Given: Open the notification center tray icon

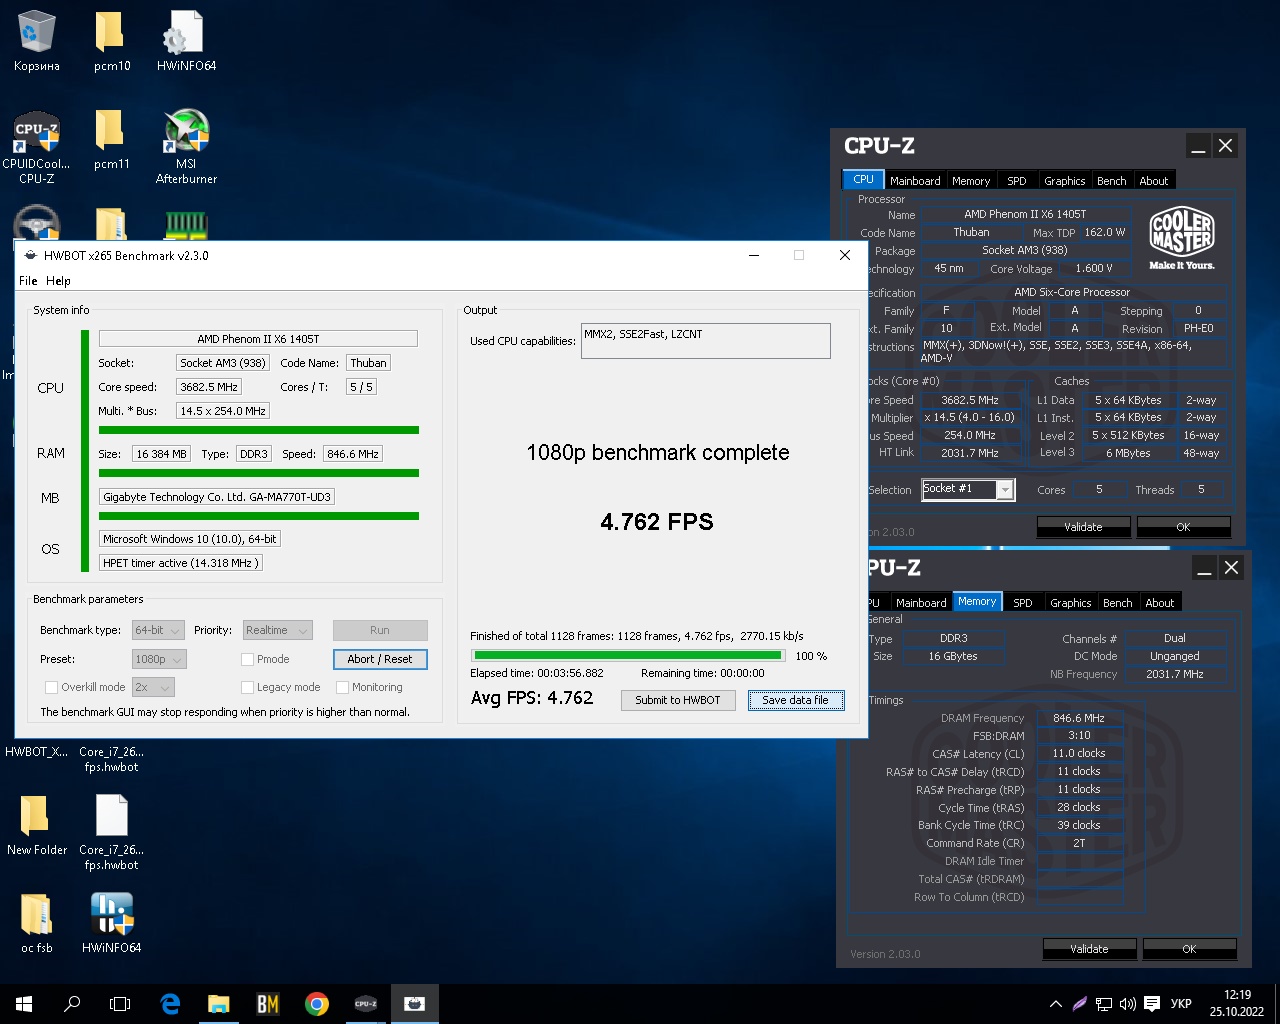Looking at the screenshot, I should tap(1152, 1004).
